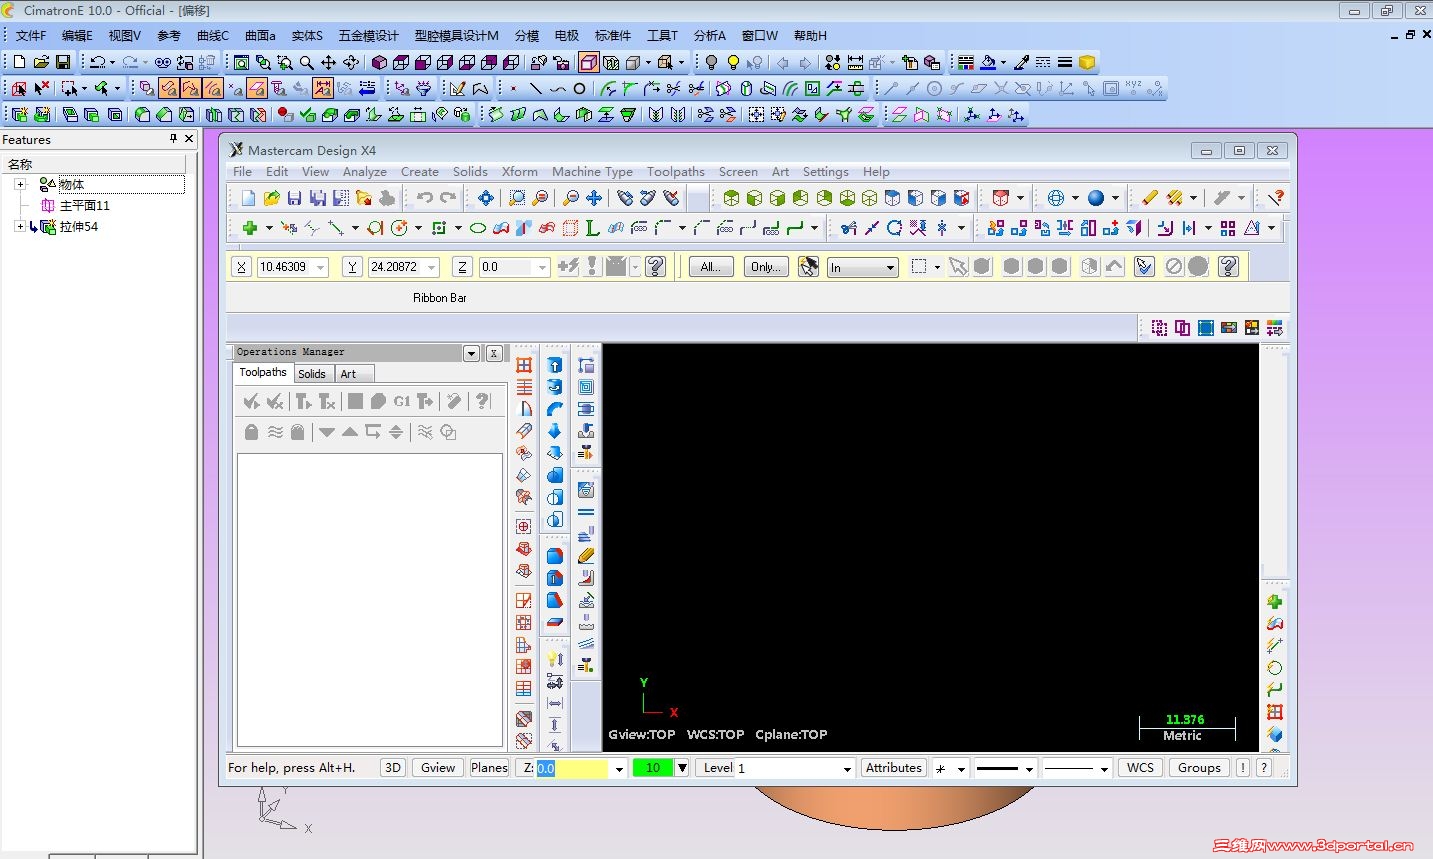The image size is (1433, 859).
Task: Click the WCS button in status bar
Action: (1140, 768)
